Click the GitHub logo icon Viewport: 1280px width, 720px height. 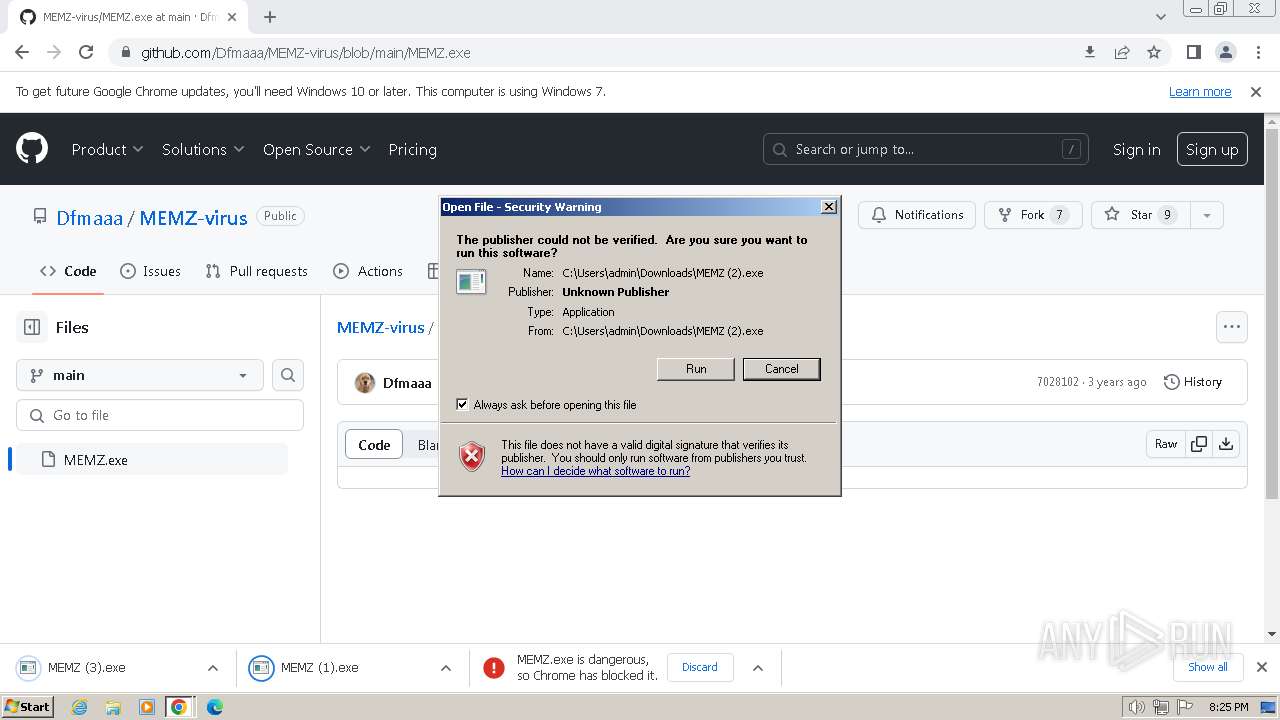coord(32,149)
